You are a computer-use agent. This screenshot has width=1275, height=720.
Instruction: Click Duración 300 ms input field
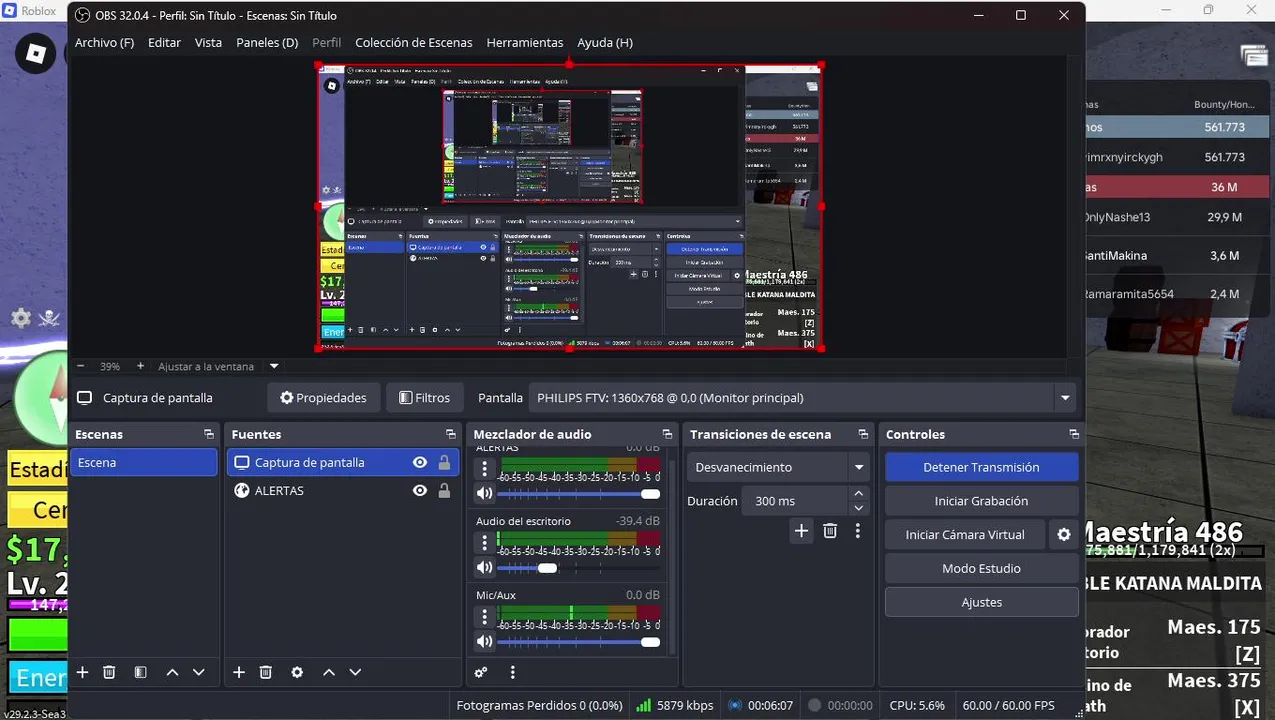tap(796, 501)
